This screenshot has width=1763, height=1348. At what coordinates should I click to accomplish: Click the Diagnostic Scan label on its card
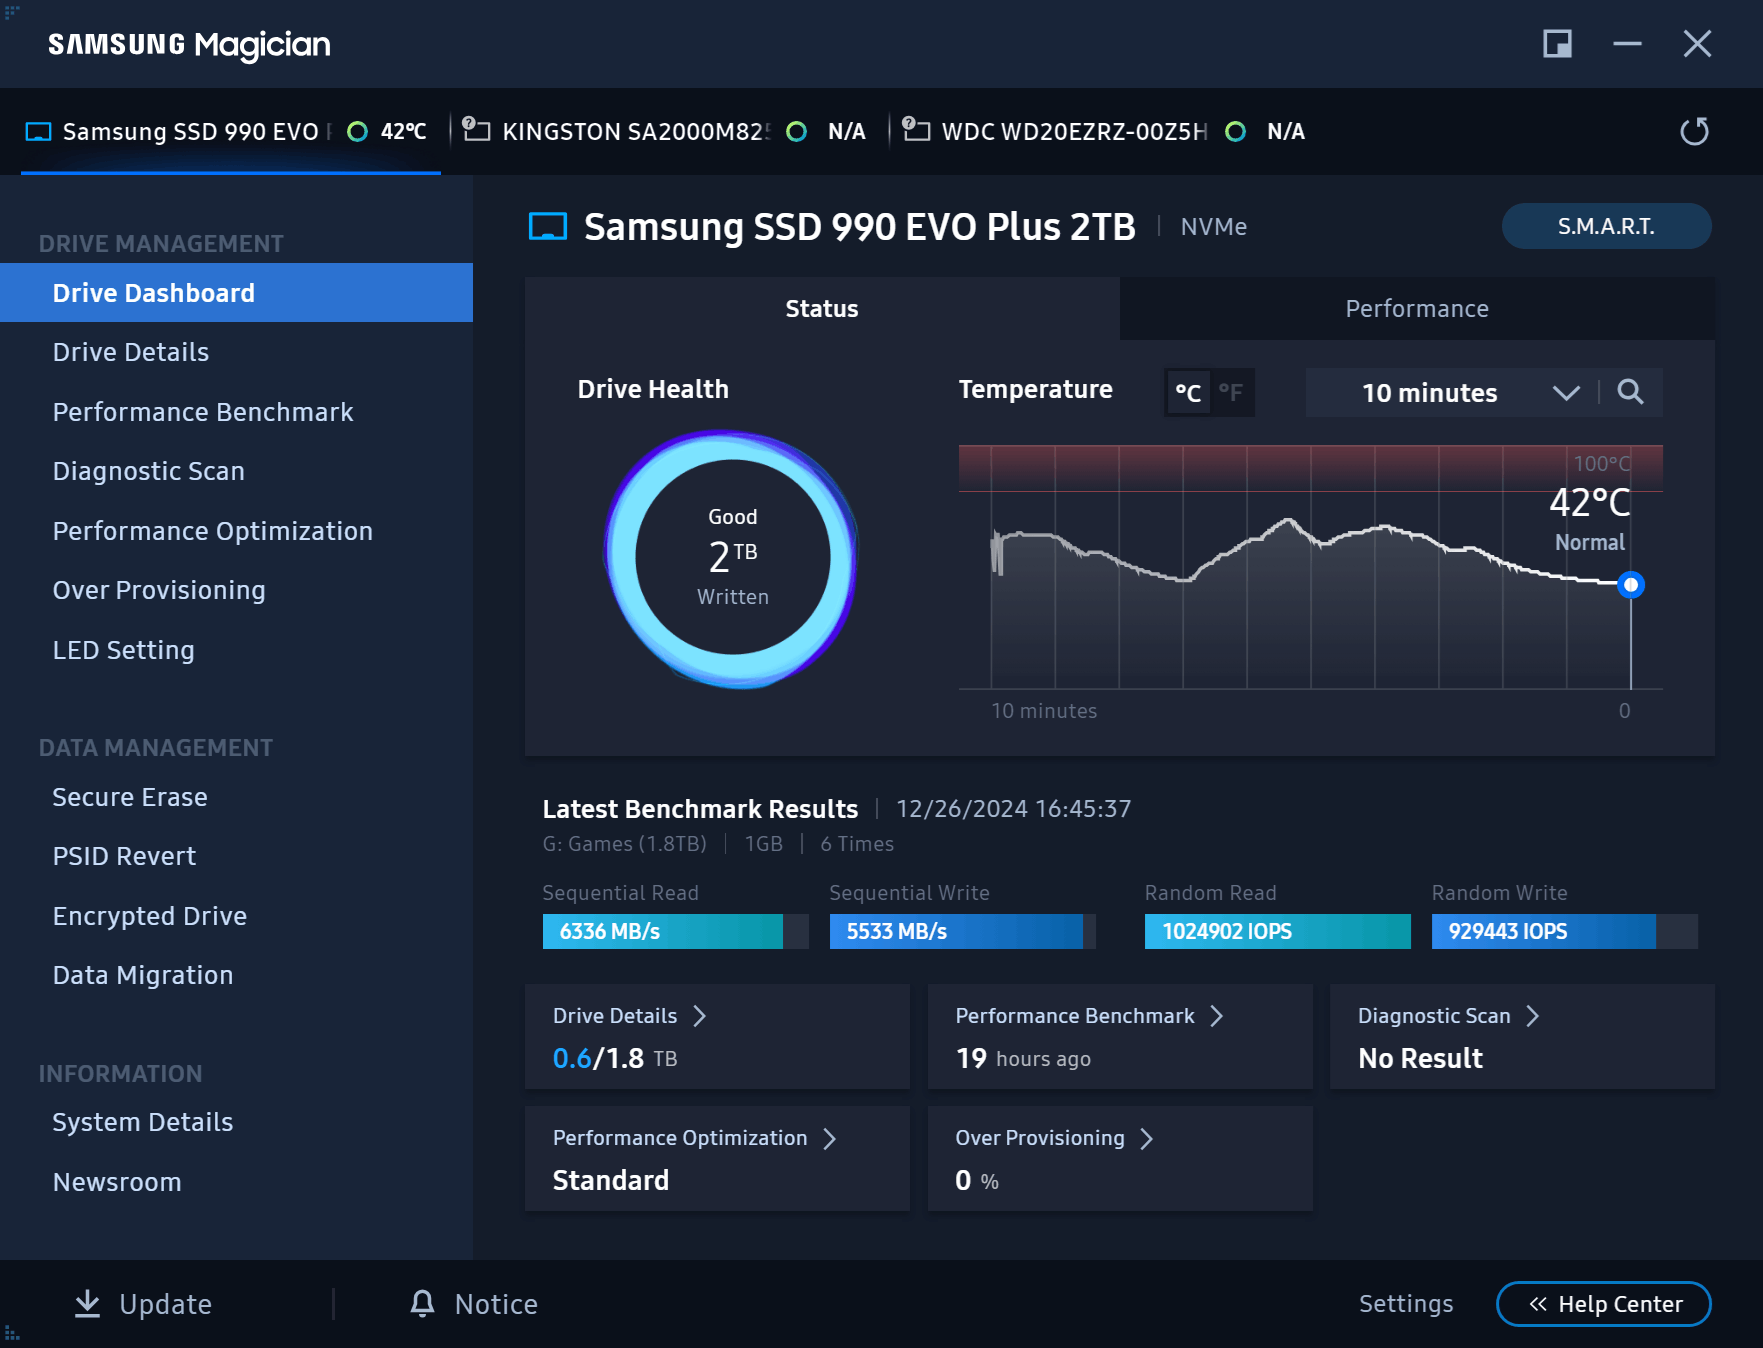pyautogui.click(x=1434, y=1016)
